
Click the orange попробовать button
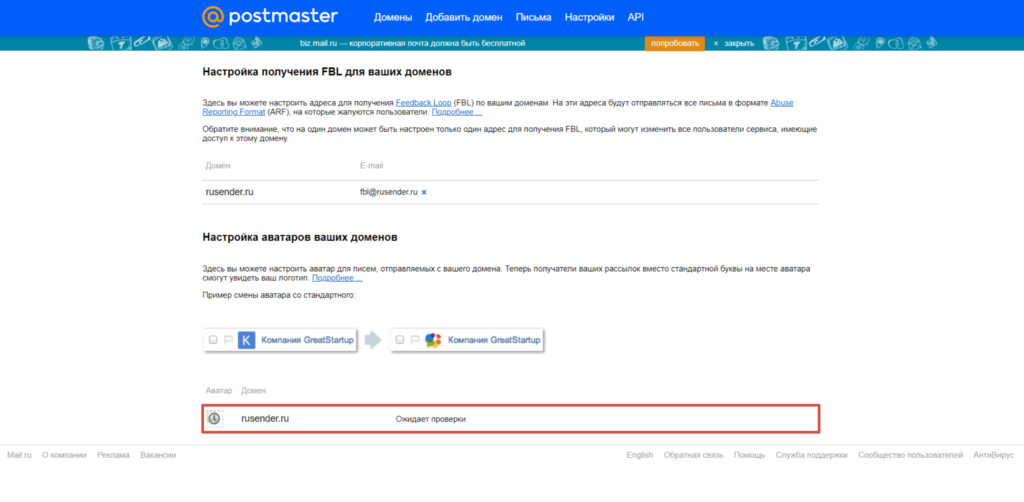(675, 43)
